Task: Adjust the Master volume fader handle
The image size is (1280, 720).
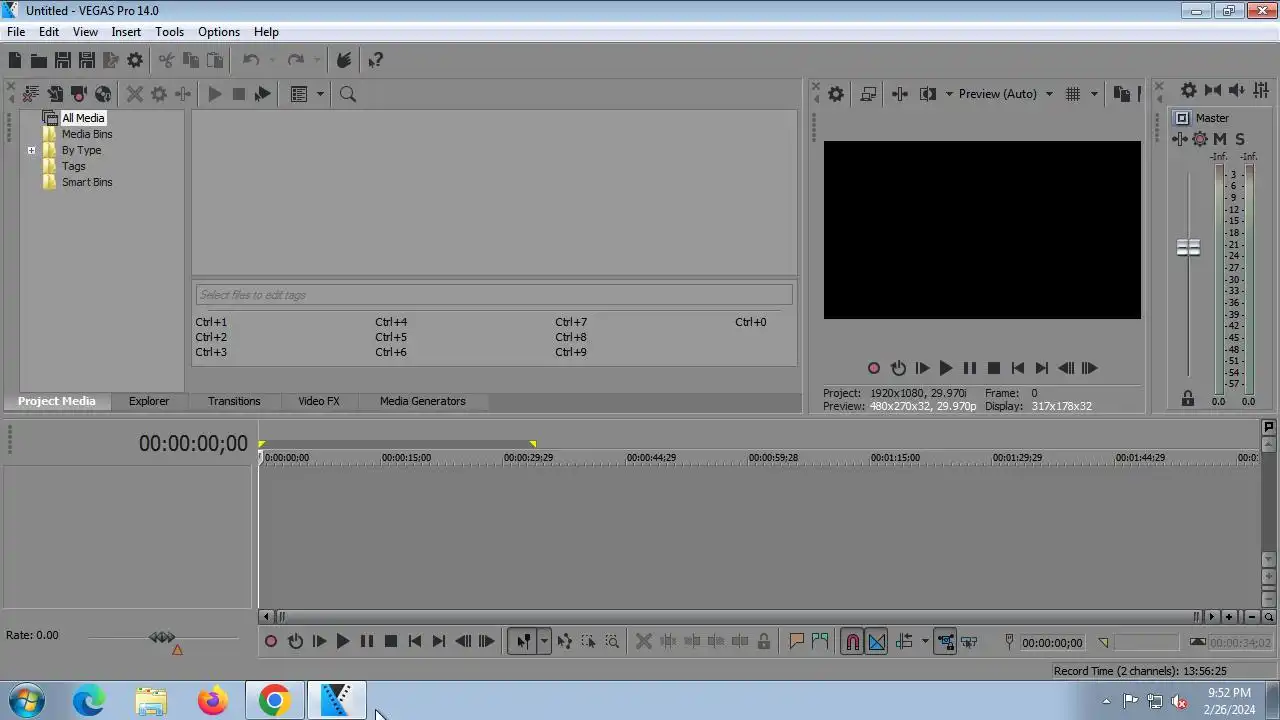Action: tap(1188, 247)
